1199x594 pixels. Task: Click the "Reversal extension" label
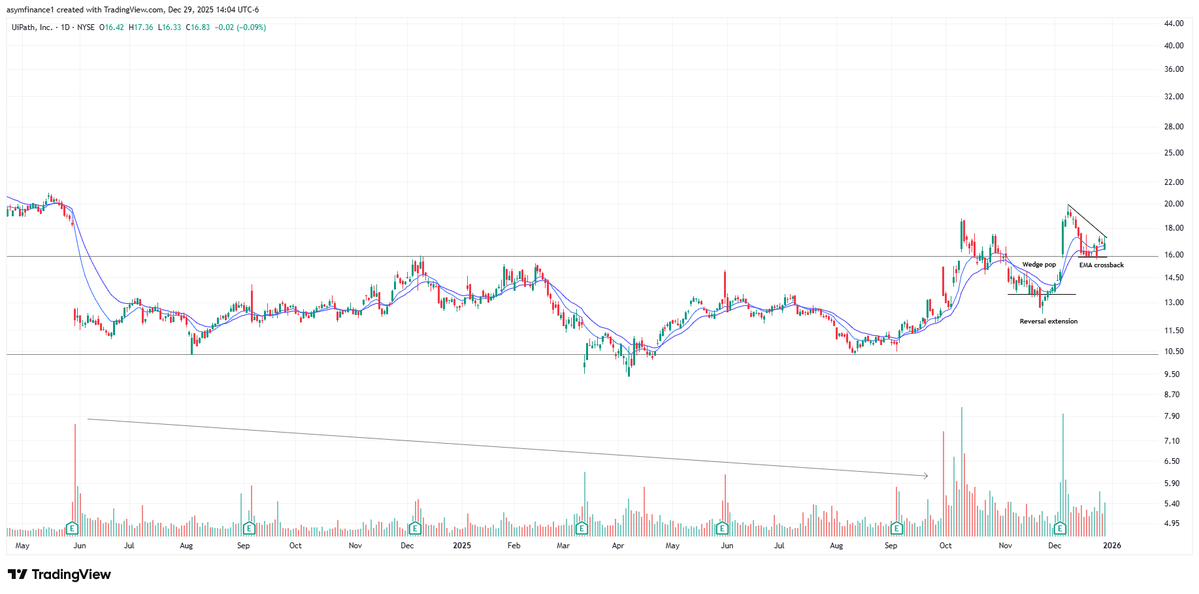pyautogui.click(x=1049, y=320)
